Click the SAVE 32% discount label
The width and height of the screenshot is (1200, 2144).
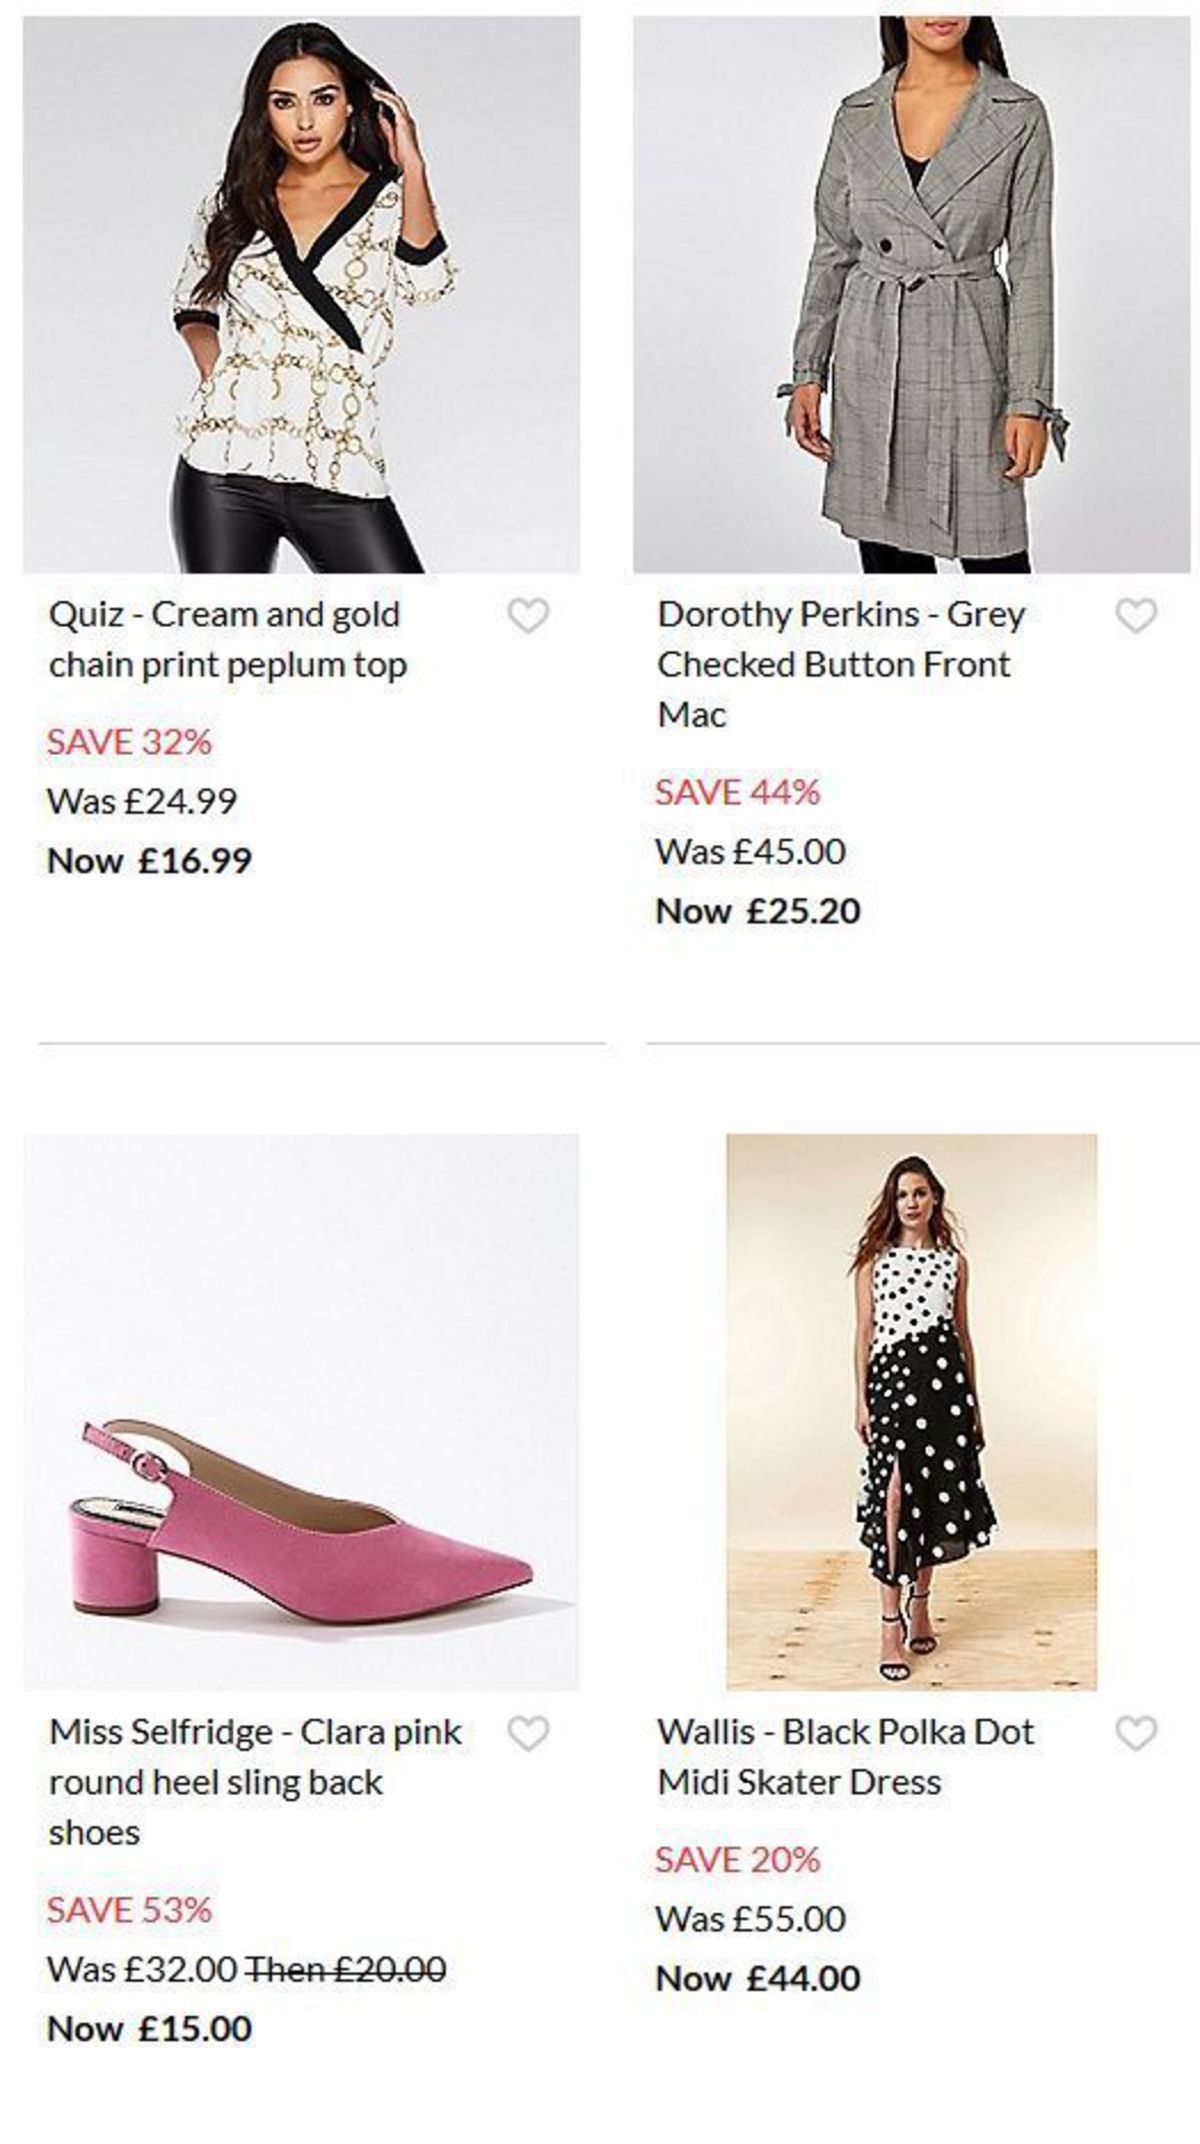131,742
